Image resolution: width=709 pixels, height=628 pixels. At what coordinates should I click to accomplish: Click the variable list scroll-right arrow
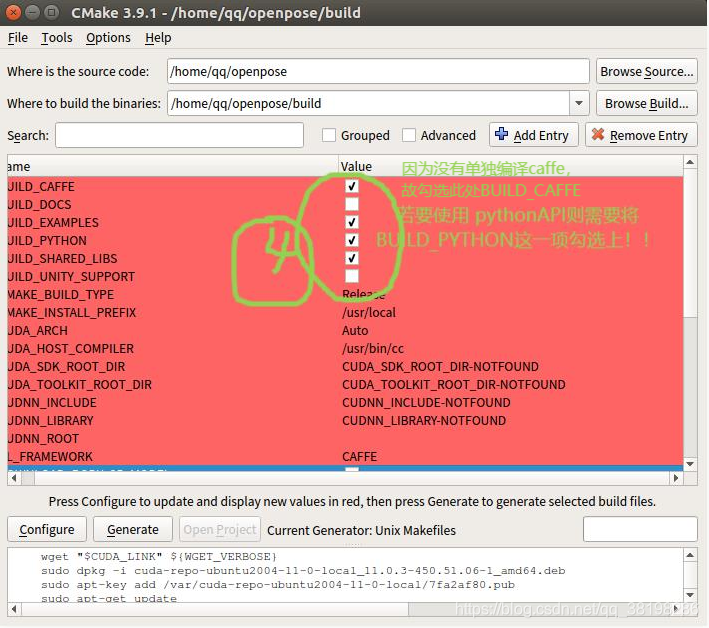(676, 478)
